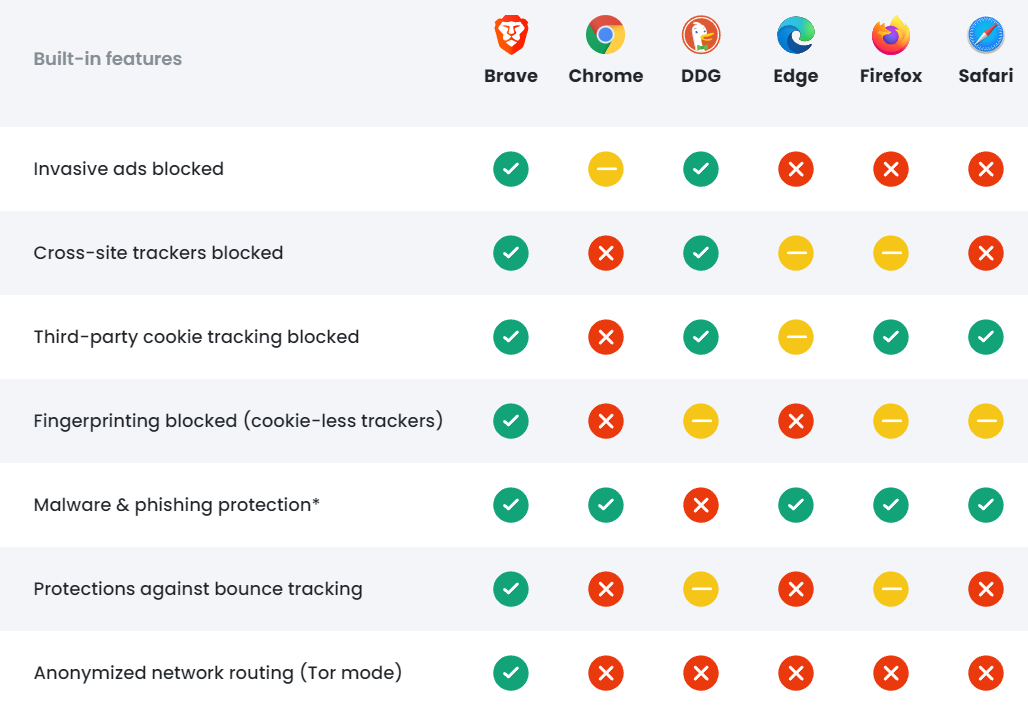The height and width of the screenshot is (708, 1028).
Task: Click Edge's red X for fingerprinting blocked
Action: tap(796, 421)
